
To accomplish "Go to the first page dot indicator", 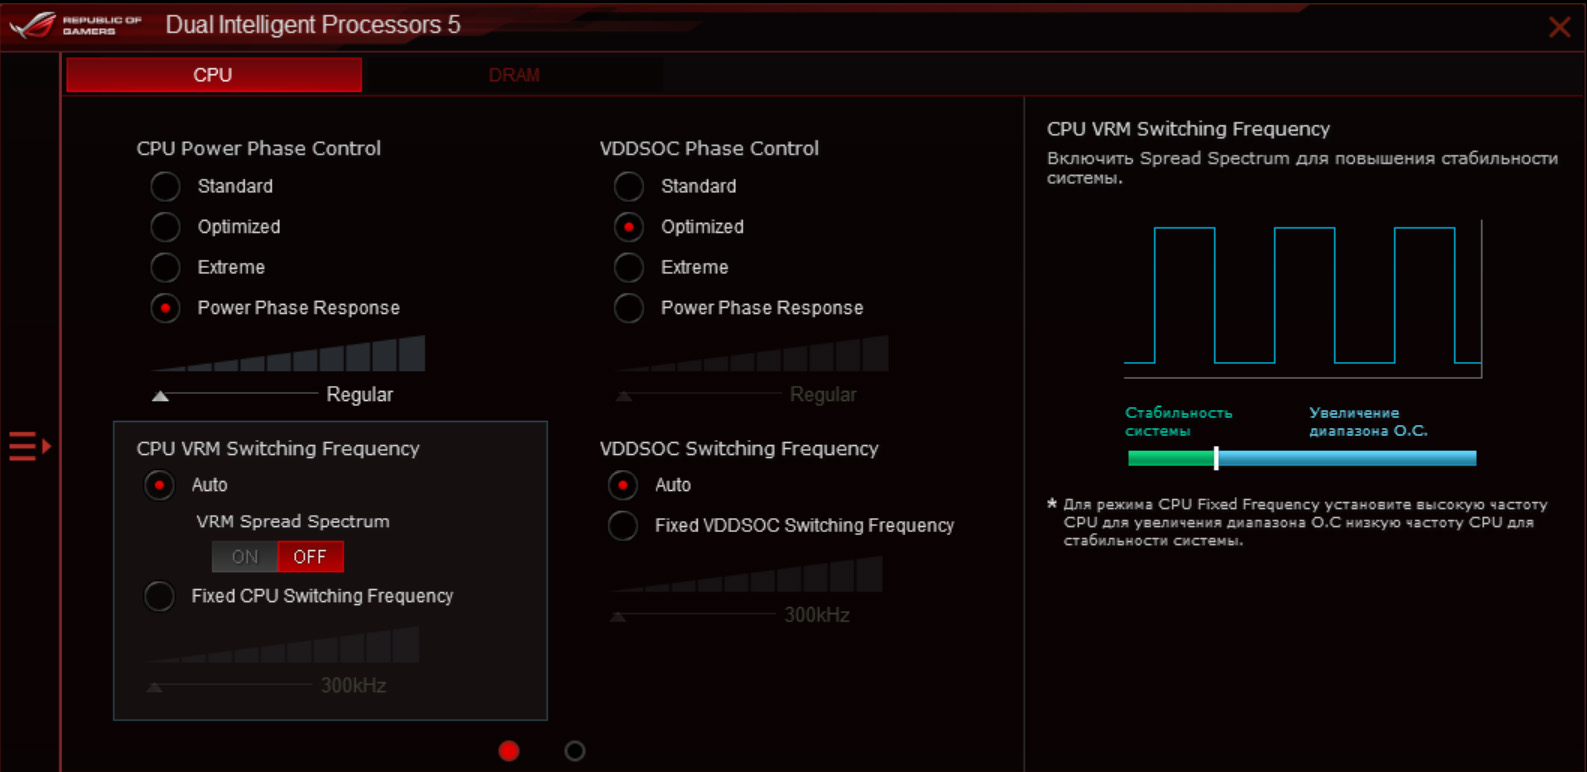I will point(509,751).
